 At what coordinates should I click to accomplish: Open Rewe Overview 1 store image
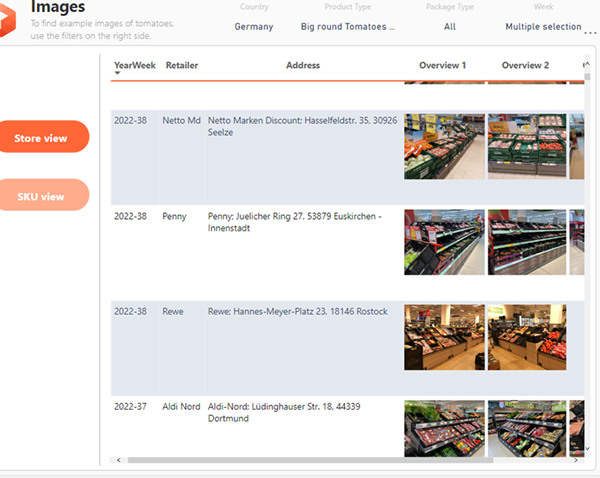click(x=444, y=337)
